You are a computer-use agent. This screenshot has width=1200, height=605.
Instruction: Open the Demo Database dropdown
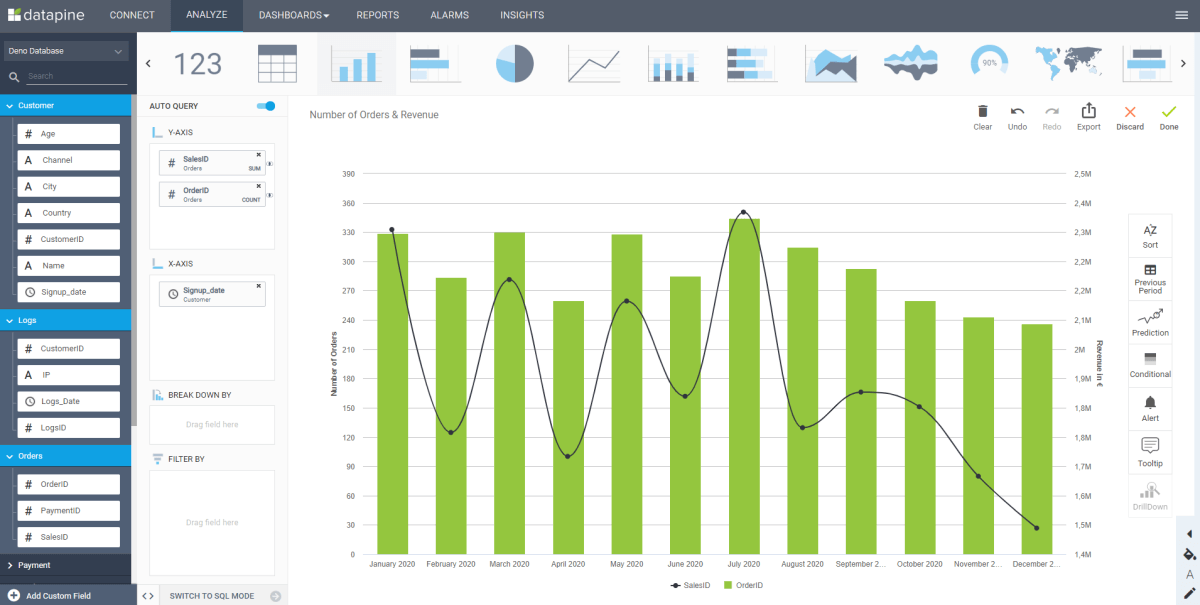pos(66,51)
